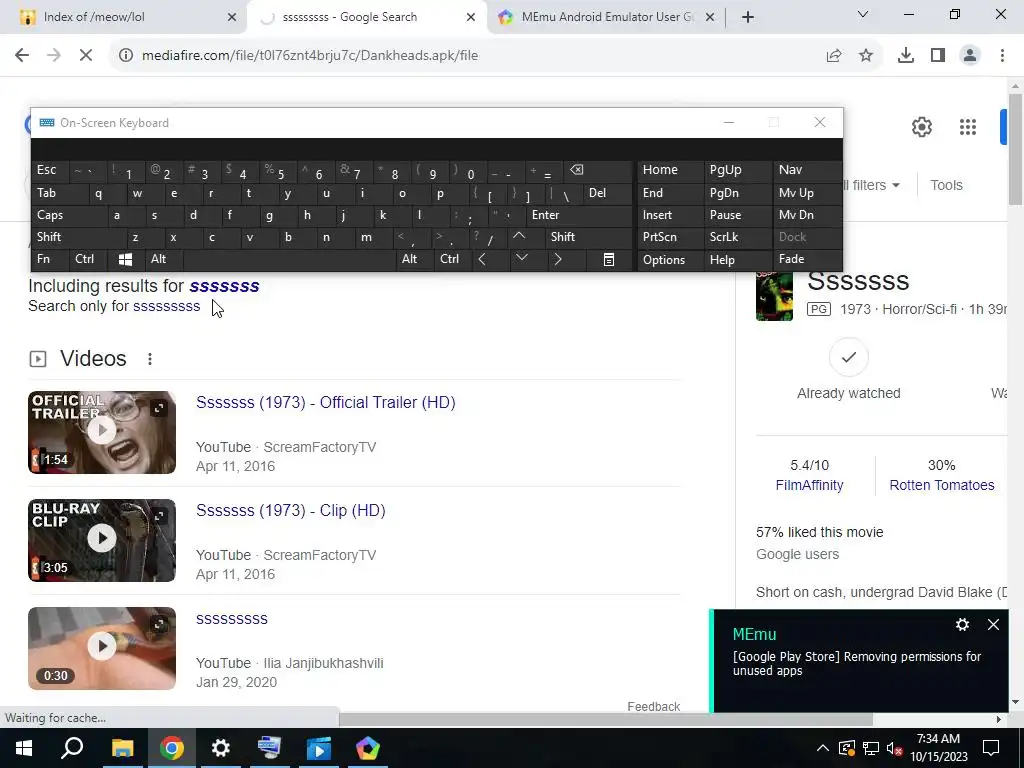Open Rotten Tomatoes rating link

coord(942,485)
